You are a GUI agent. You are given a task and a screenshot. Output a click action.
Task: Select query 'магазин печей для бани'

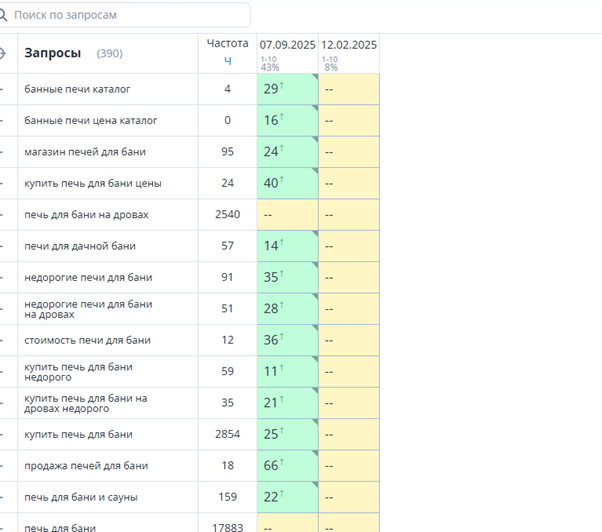click(85, 152)
